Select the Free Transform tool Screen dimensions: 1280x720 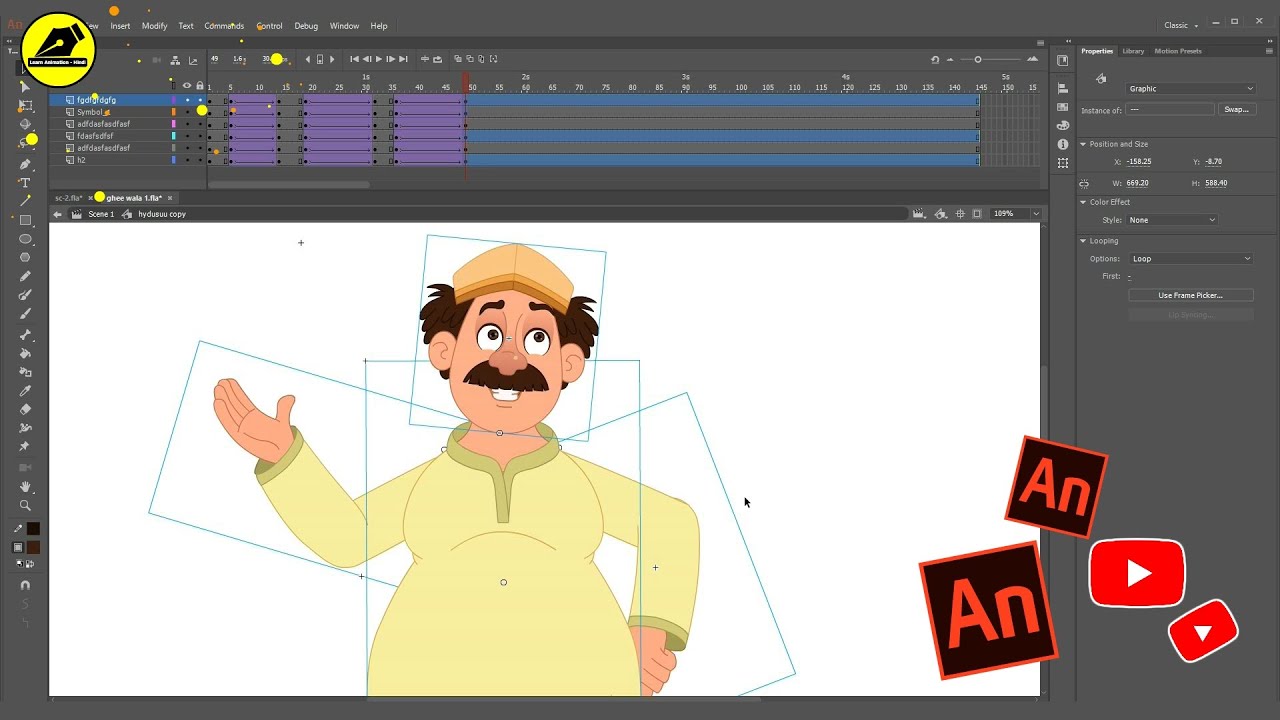click(x=25, y=105)
